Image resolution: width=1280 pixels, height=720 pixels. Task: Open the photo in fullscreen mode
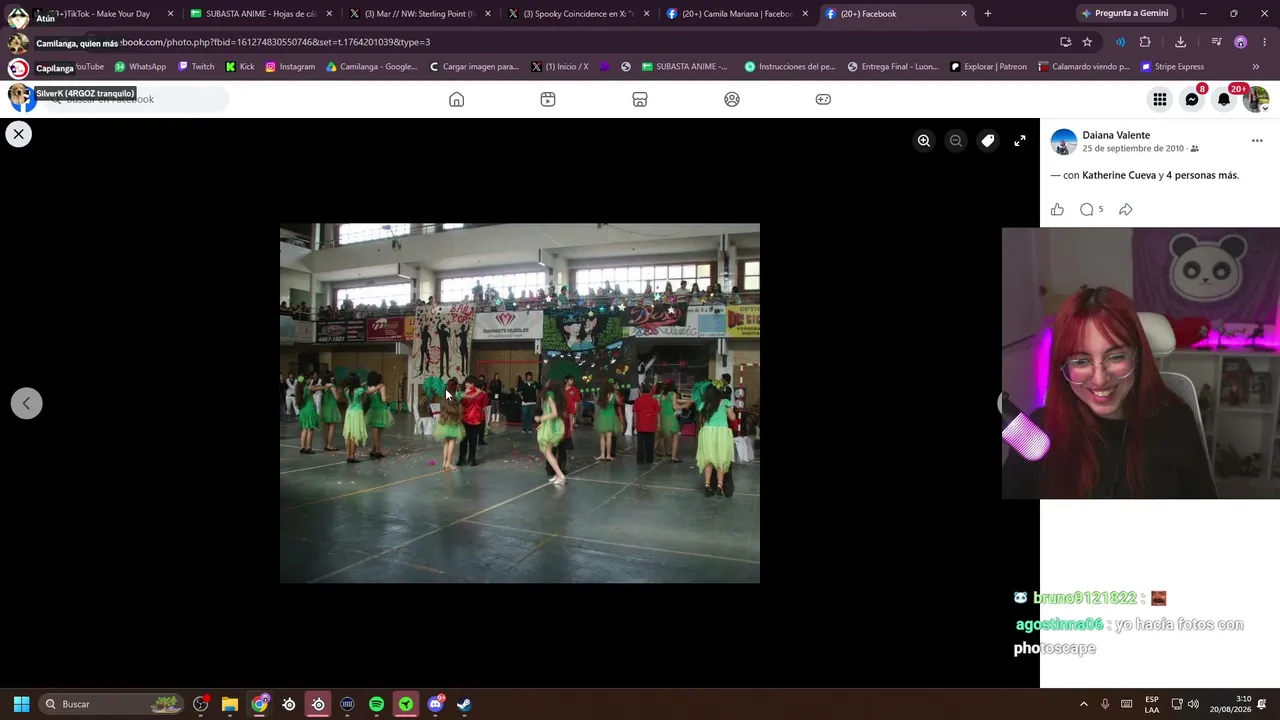1020,141
